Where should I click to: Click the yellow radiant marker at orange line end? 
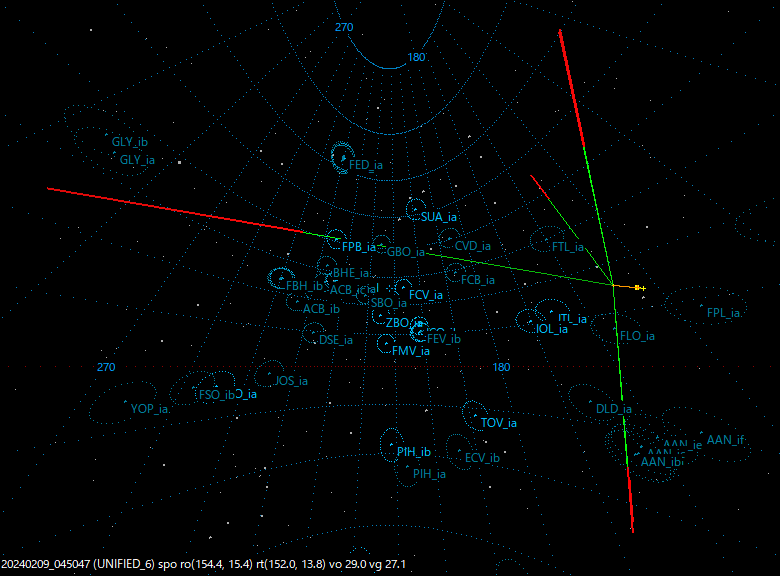click(x=640, y=288)
